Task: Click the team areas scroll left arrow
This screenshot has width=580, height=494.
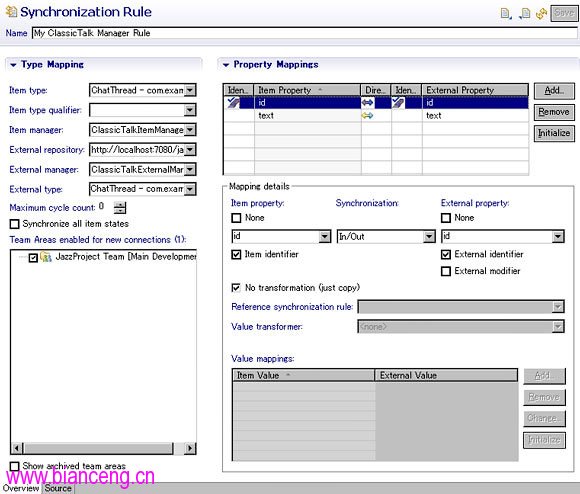Action: coord(16,448)
